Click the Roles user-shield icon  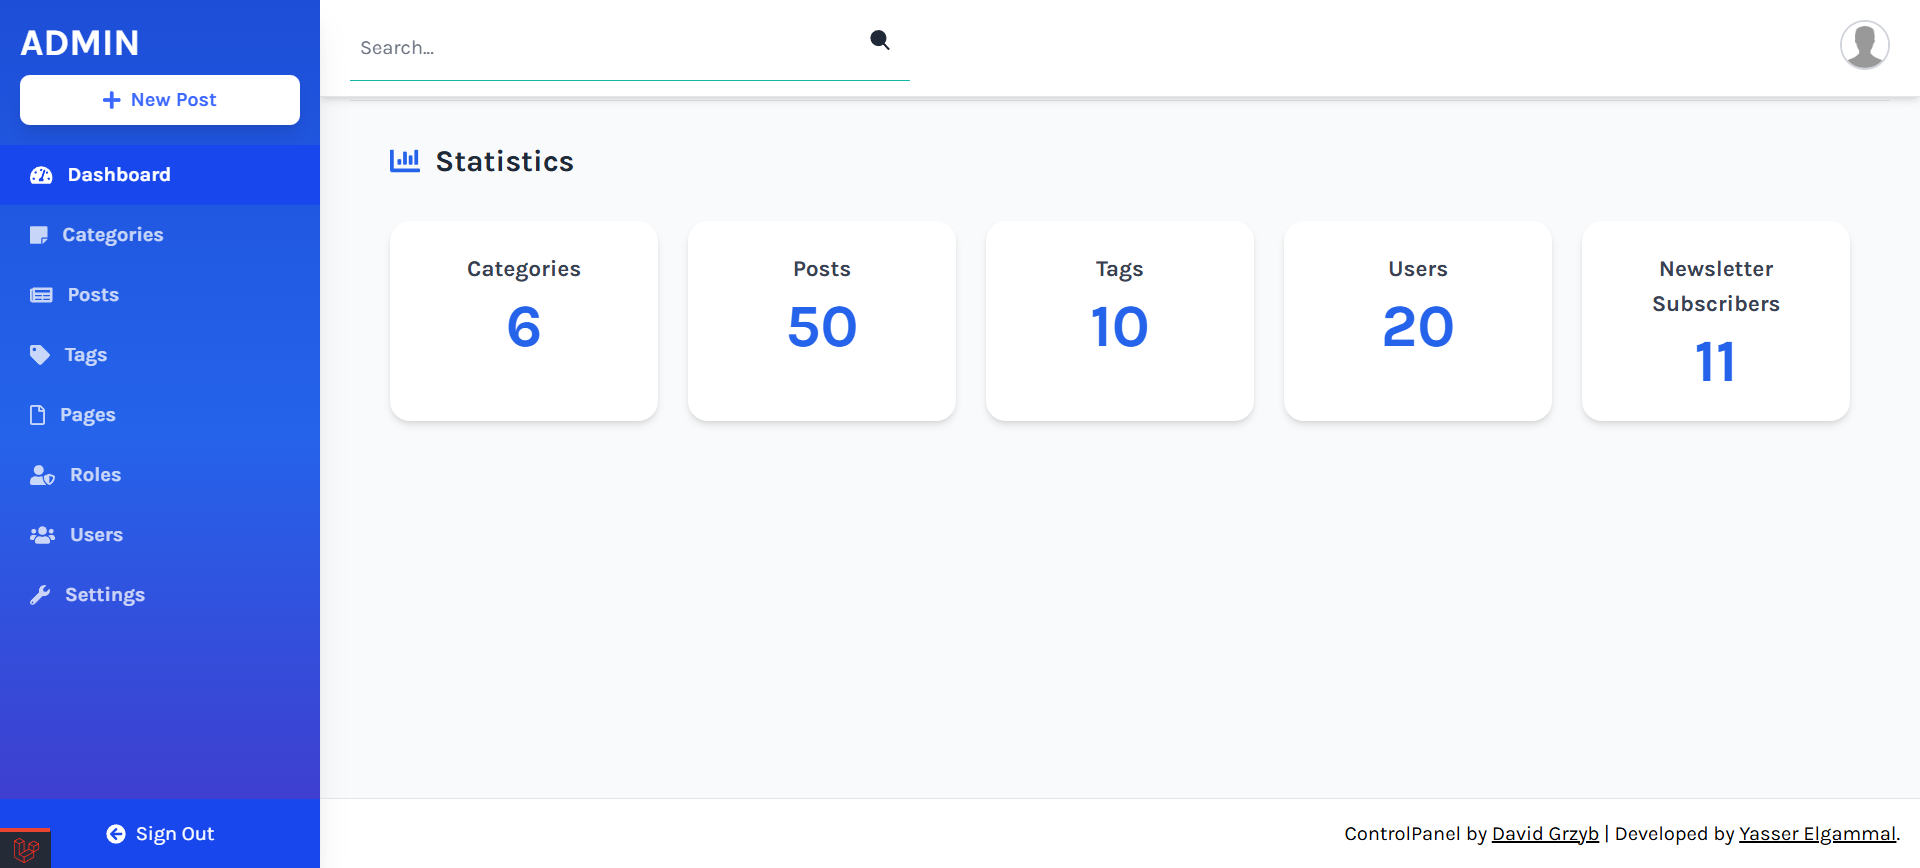[x=42, y=475]
